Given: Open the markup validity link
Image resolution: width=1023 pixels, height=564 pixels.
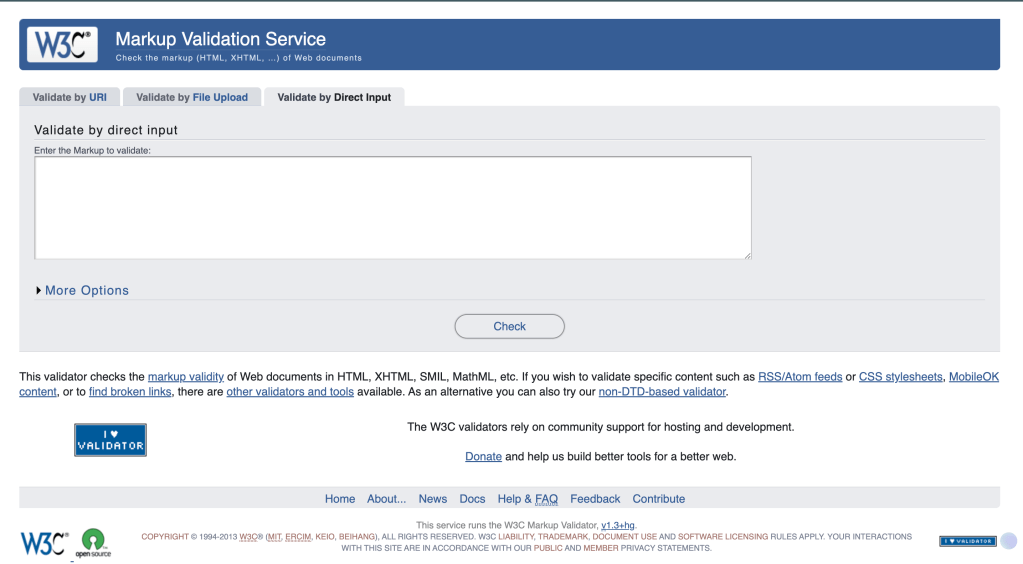Looking at the screenshot, I should (x=186, y=377).
